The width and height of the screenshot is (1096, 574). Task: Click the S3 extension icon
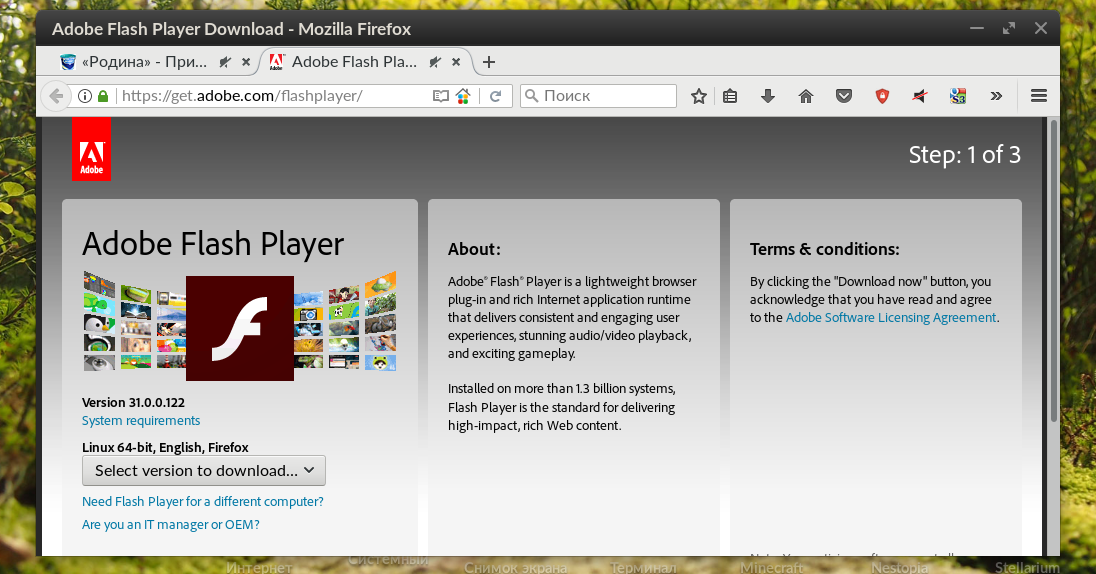958,96
